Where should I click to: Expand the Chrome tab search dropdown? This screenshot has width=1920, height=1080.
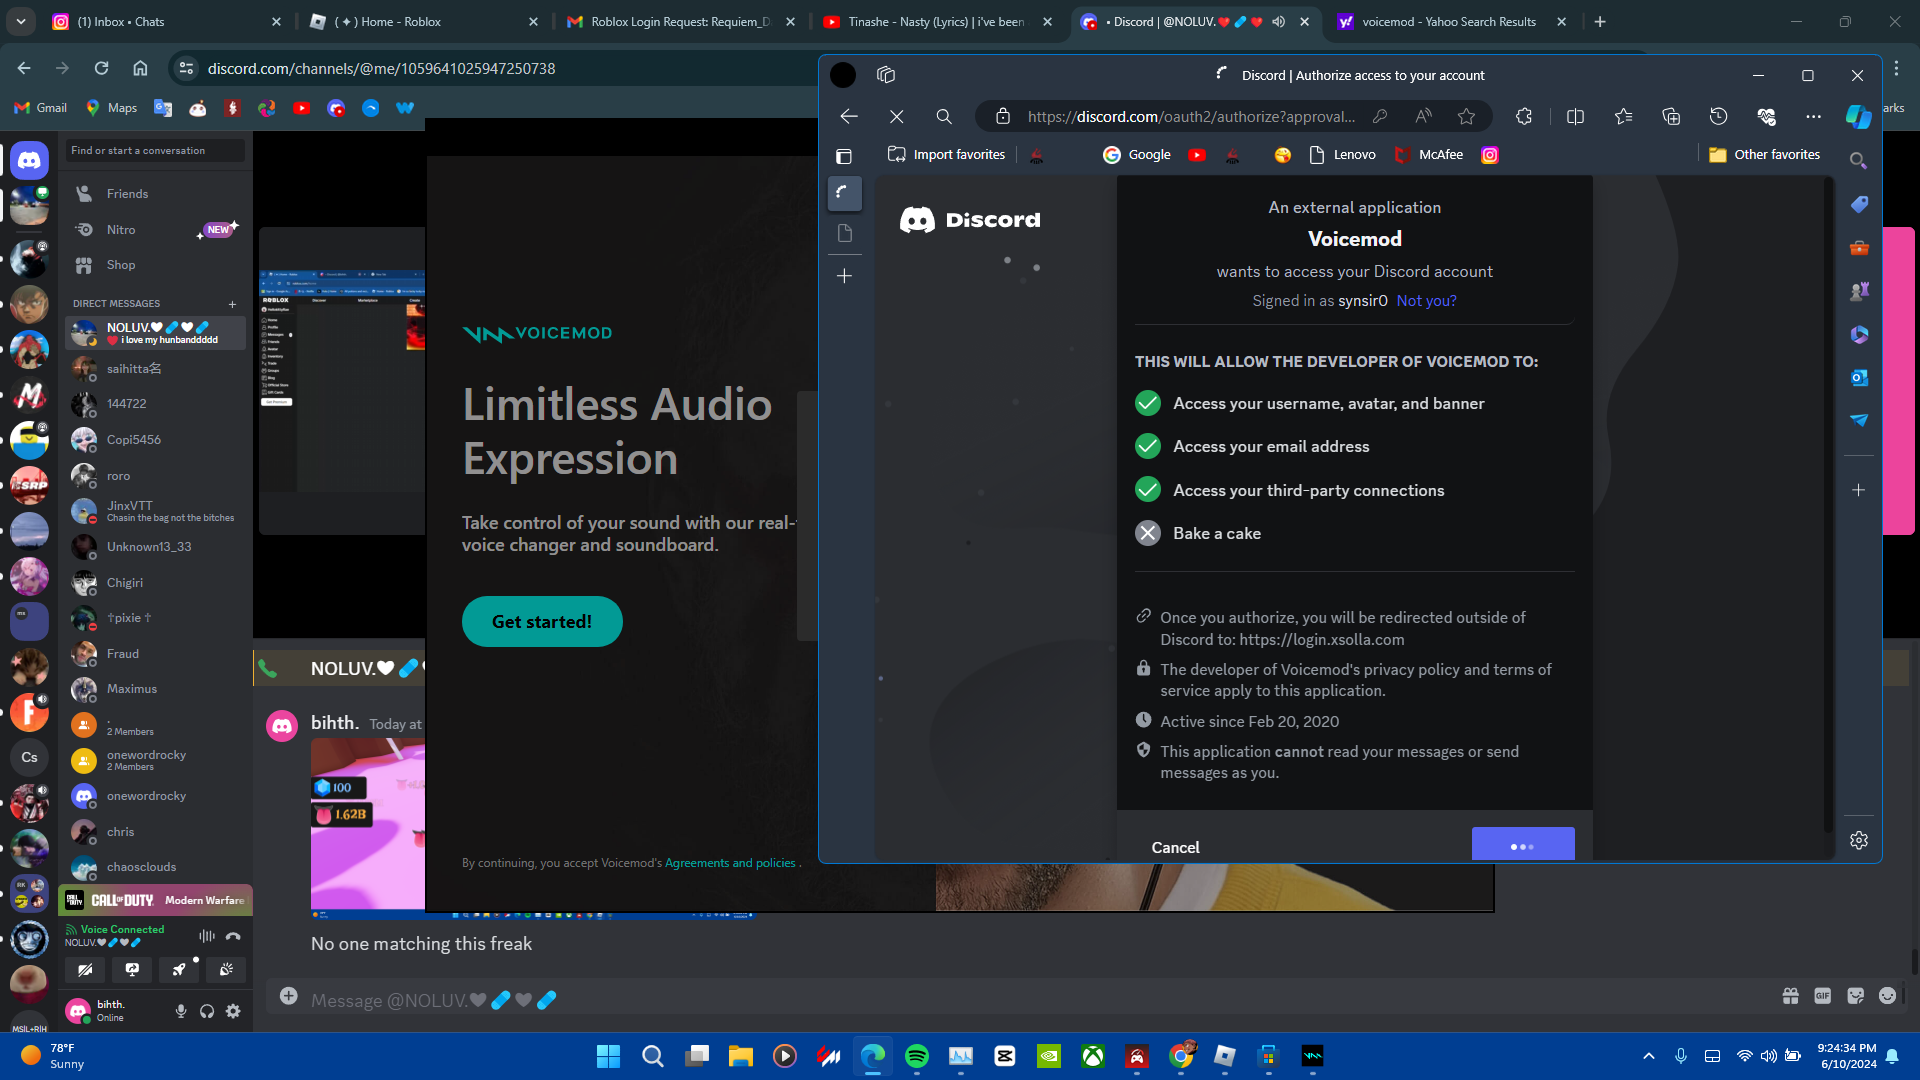(21, 21)
